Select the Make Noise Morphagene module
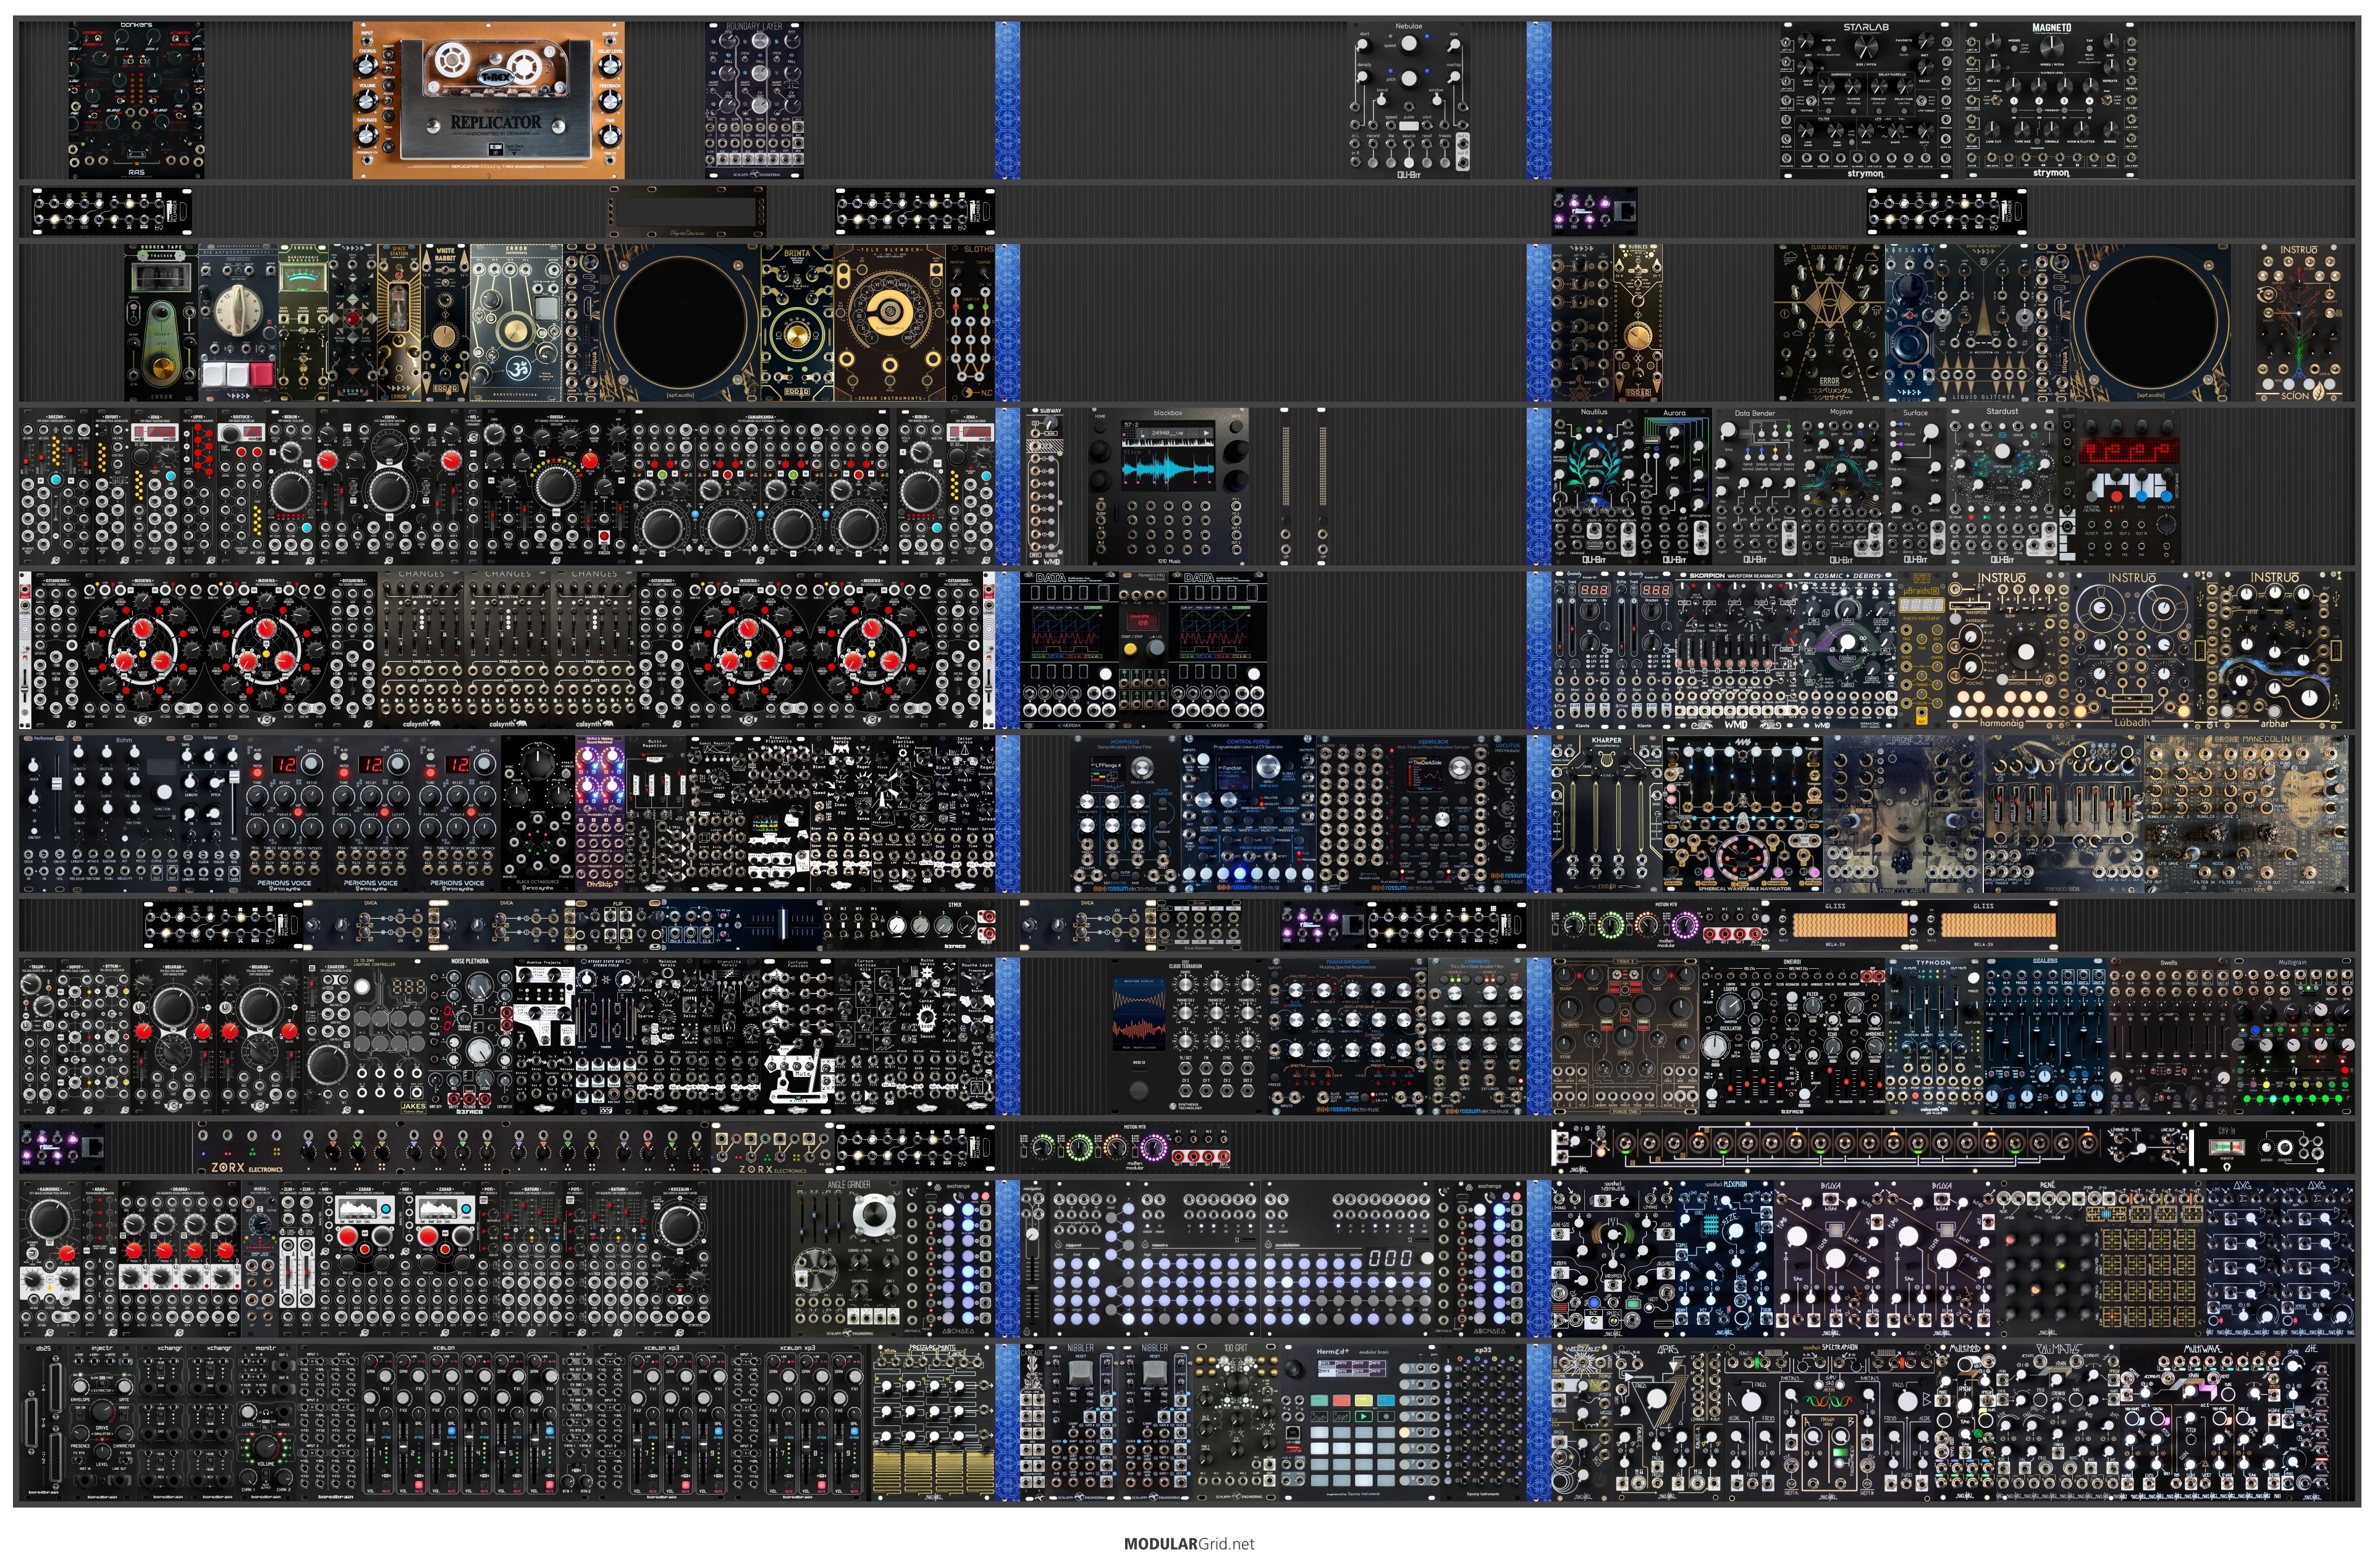The height and width of the screenshot is (1557, 2380). tap(1614, 1258)
